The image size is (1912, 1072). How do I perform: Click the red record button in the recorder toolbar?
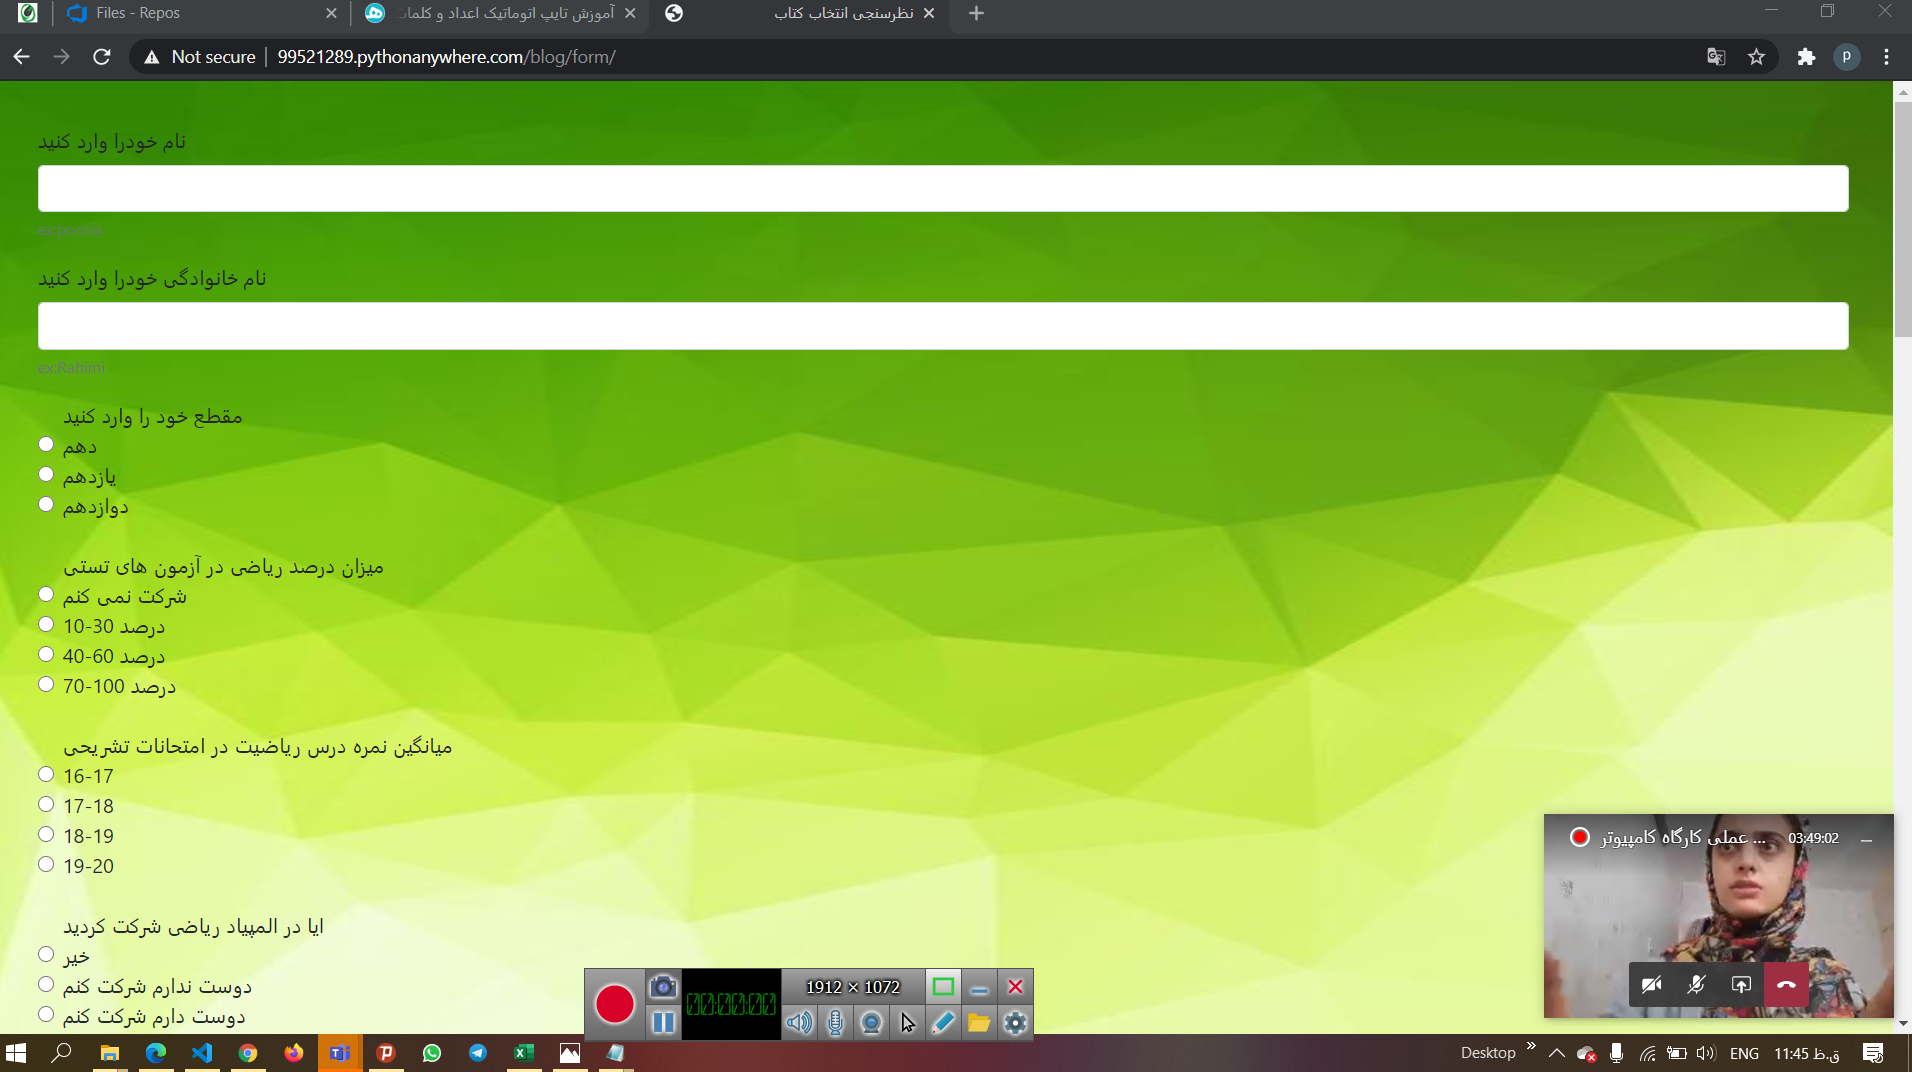pos(614,1004)
